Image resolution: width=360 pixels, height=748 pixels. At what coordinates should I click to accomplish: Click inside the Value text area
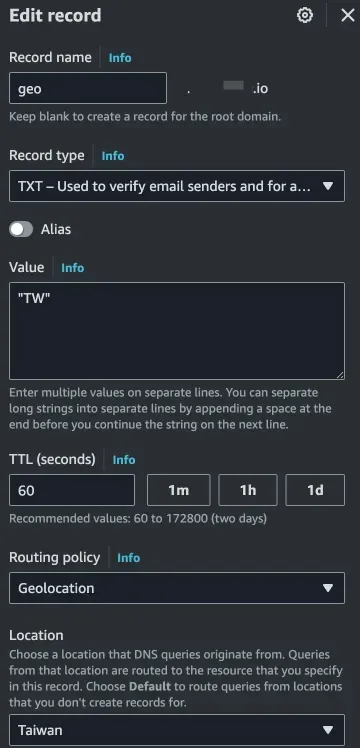click(x=177, y=331)
